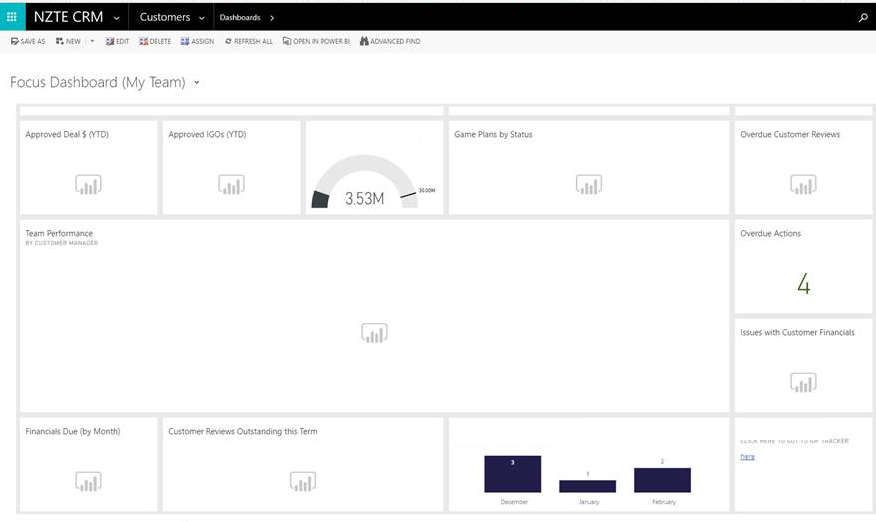The width and height of the screenshot is (876, 522).
Task: Click the Assign toolbar icon
Action: pos(185,41)
